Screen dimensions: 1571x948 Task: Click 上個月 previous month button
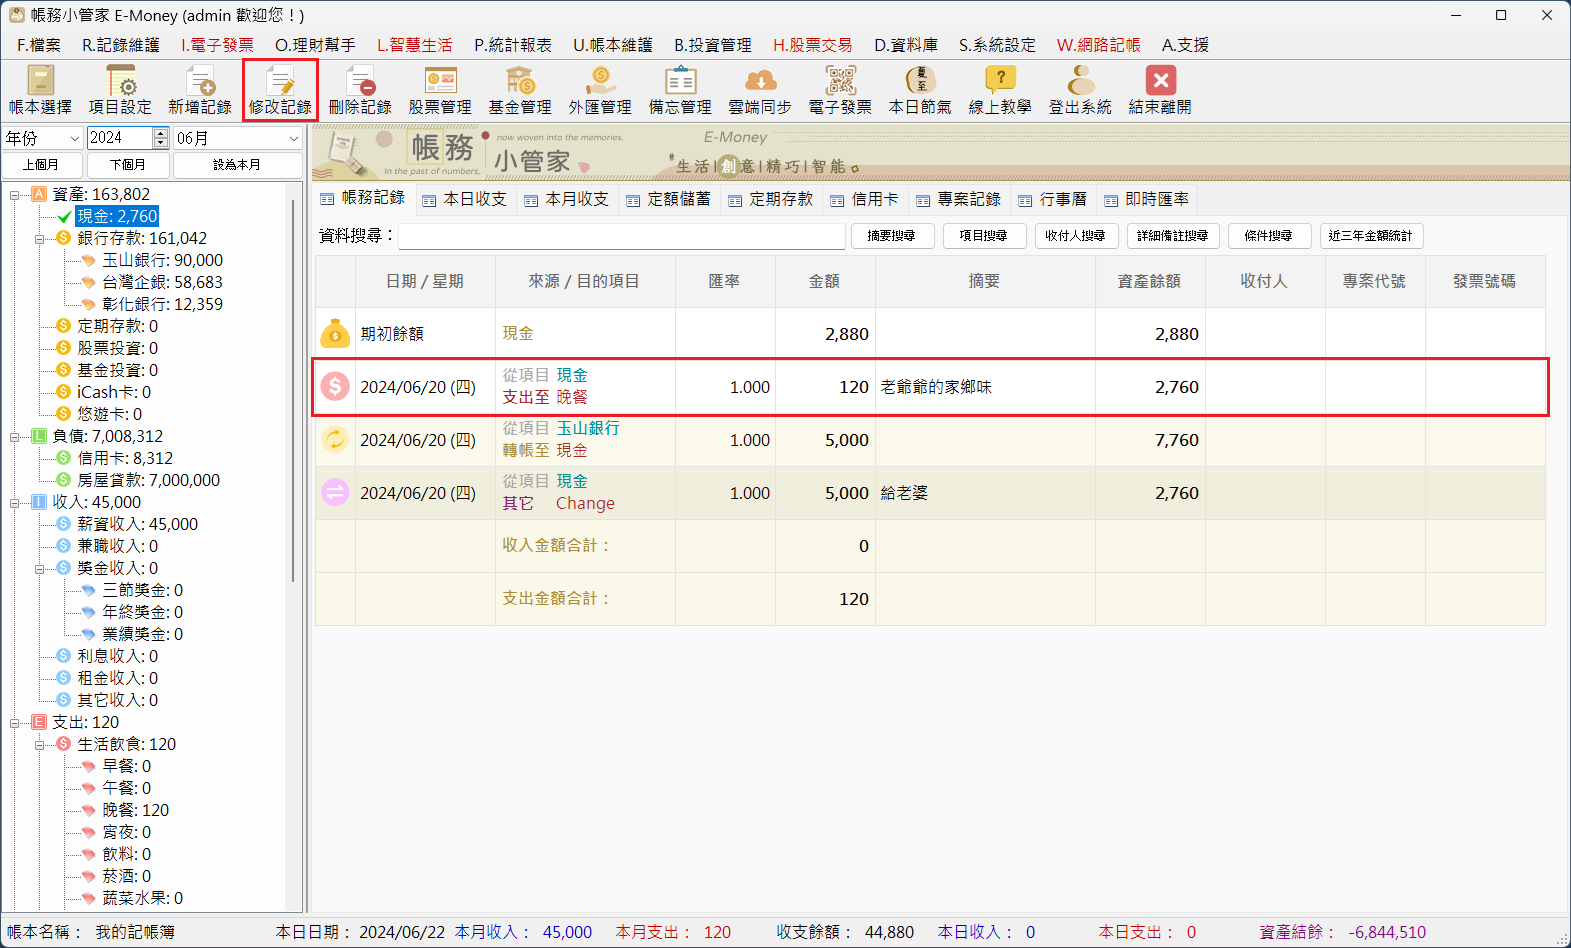41,165
